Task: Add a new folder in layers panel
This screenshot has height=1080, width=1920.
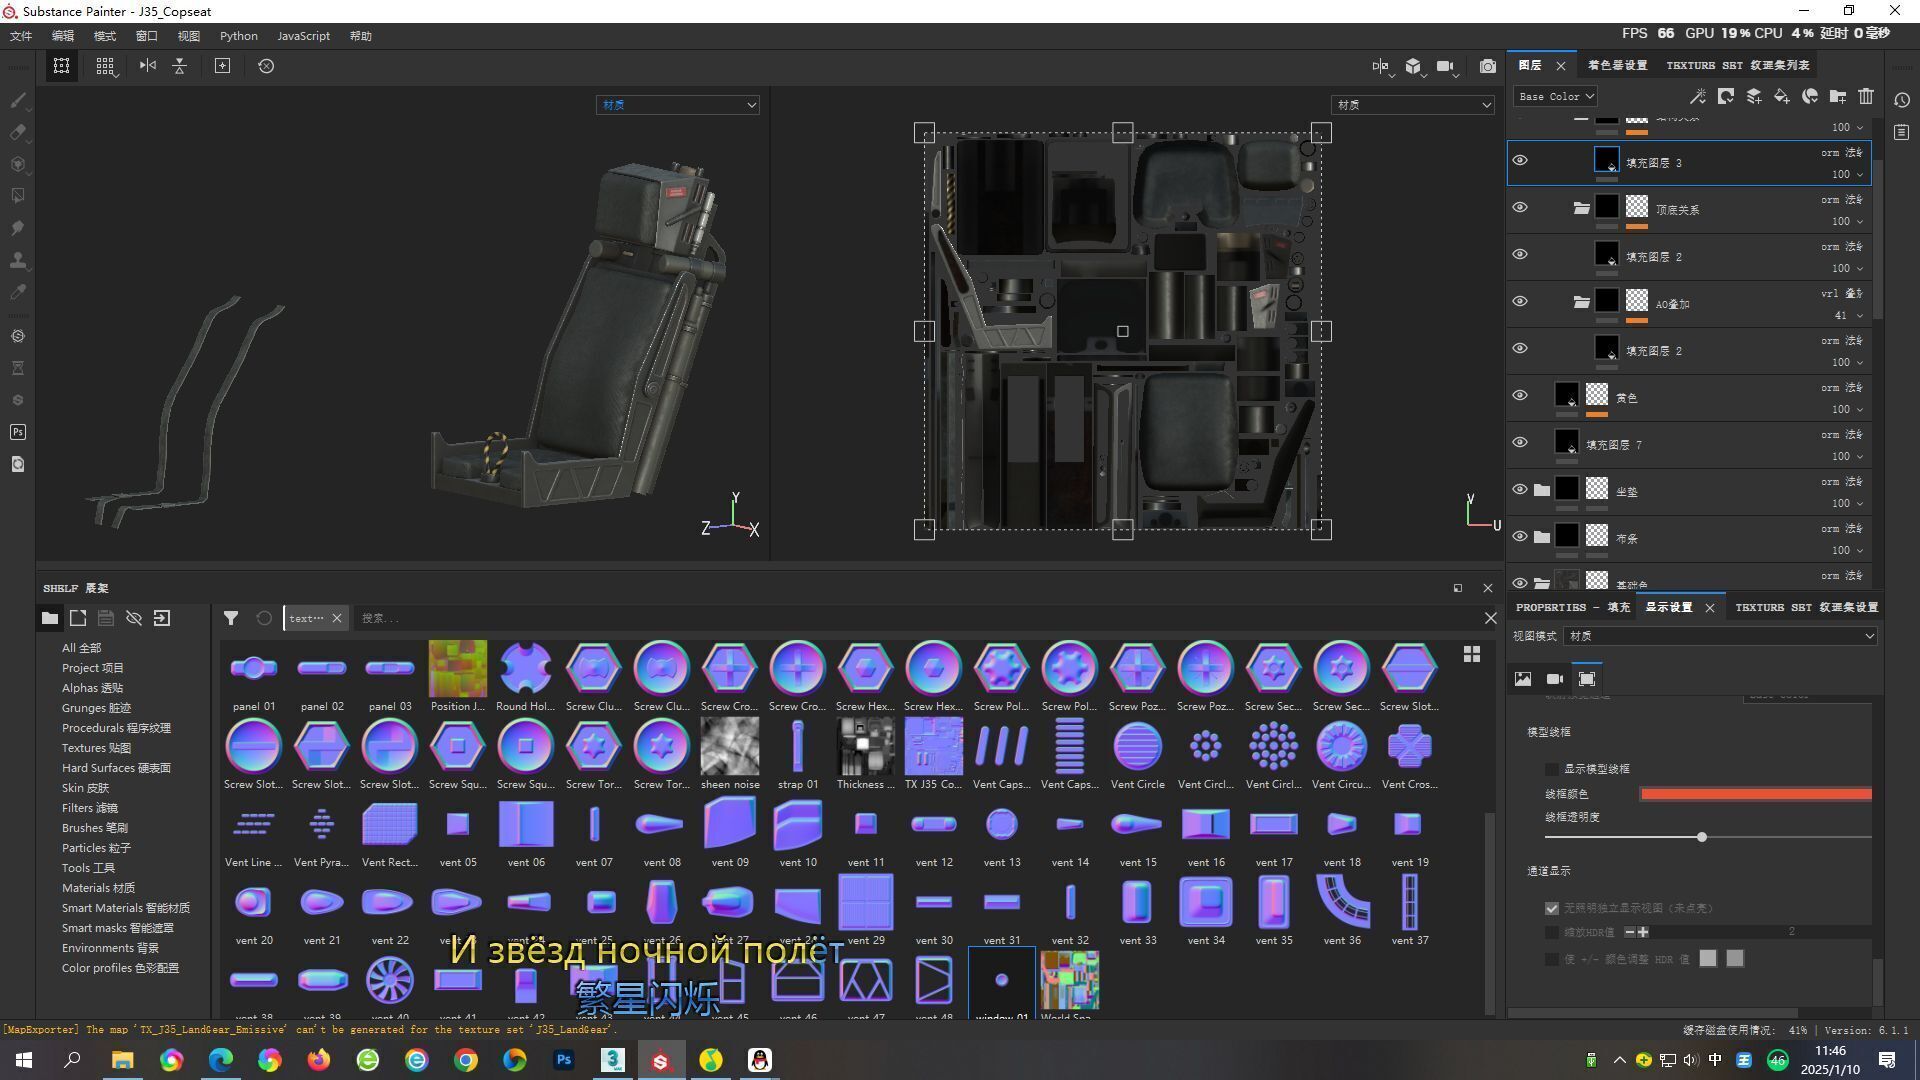Action: tap(1838, 97)
